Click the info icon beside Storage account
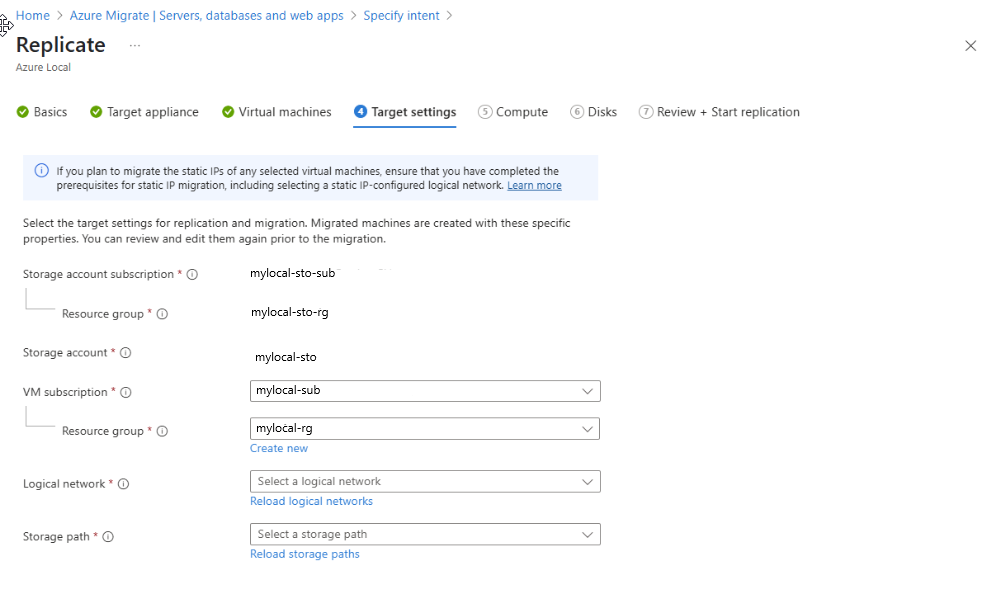This screenshot has height=615, width=984. 126,352
